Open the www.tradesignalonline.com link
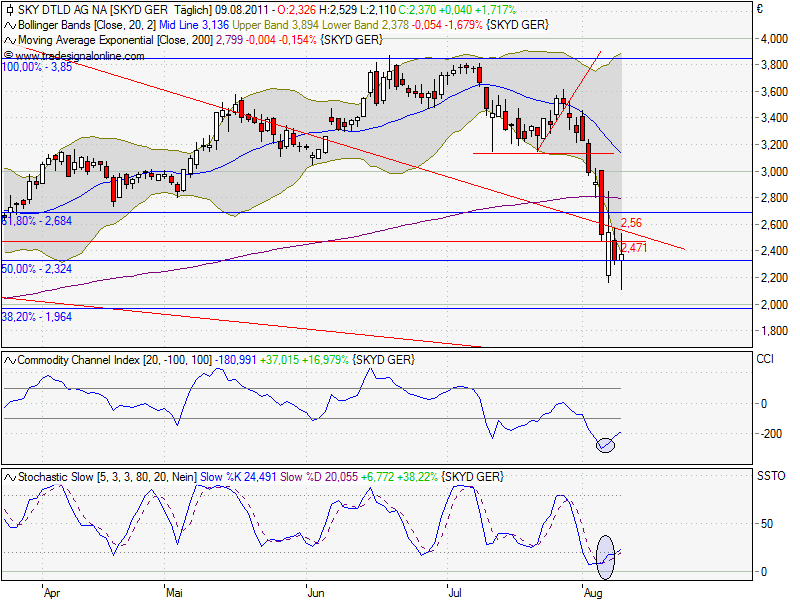 click(80, 56)
